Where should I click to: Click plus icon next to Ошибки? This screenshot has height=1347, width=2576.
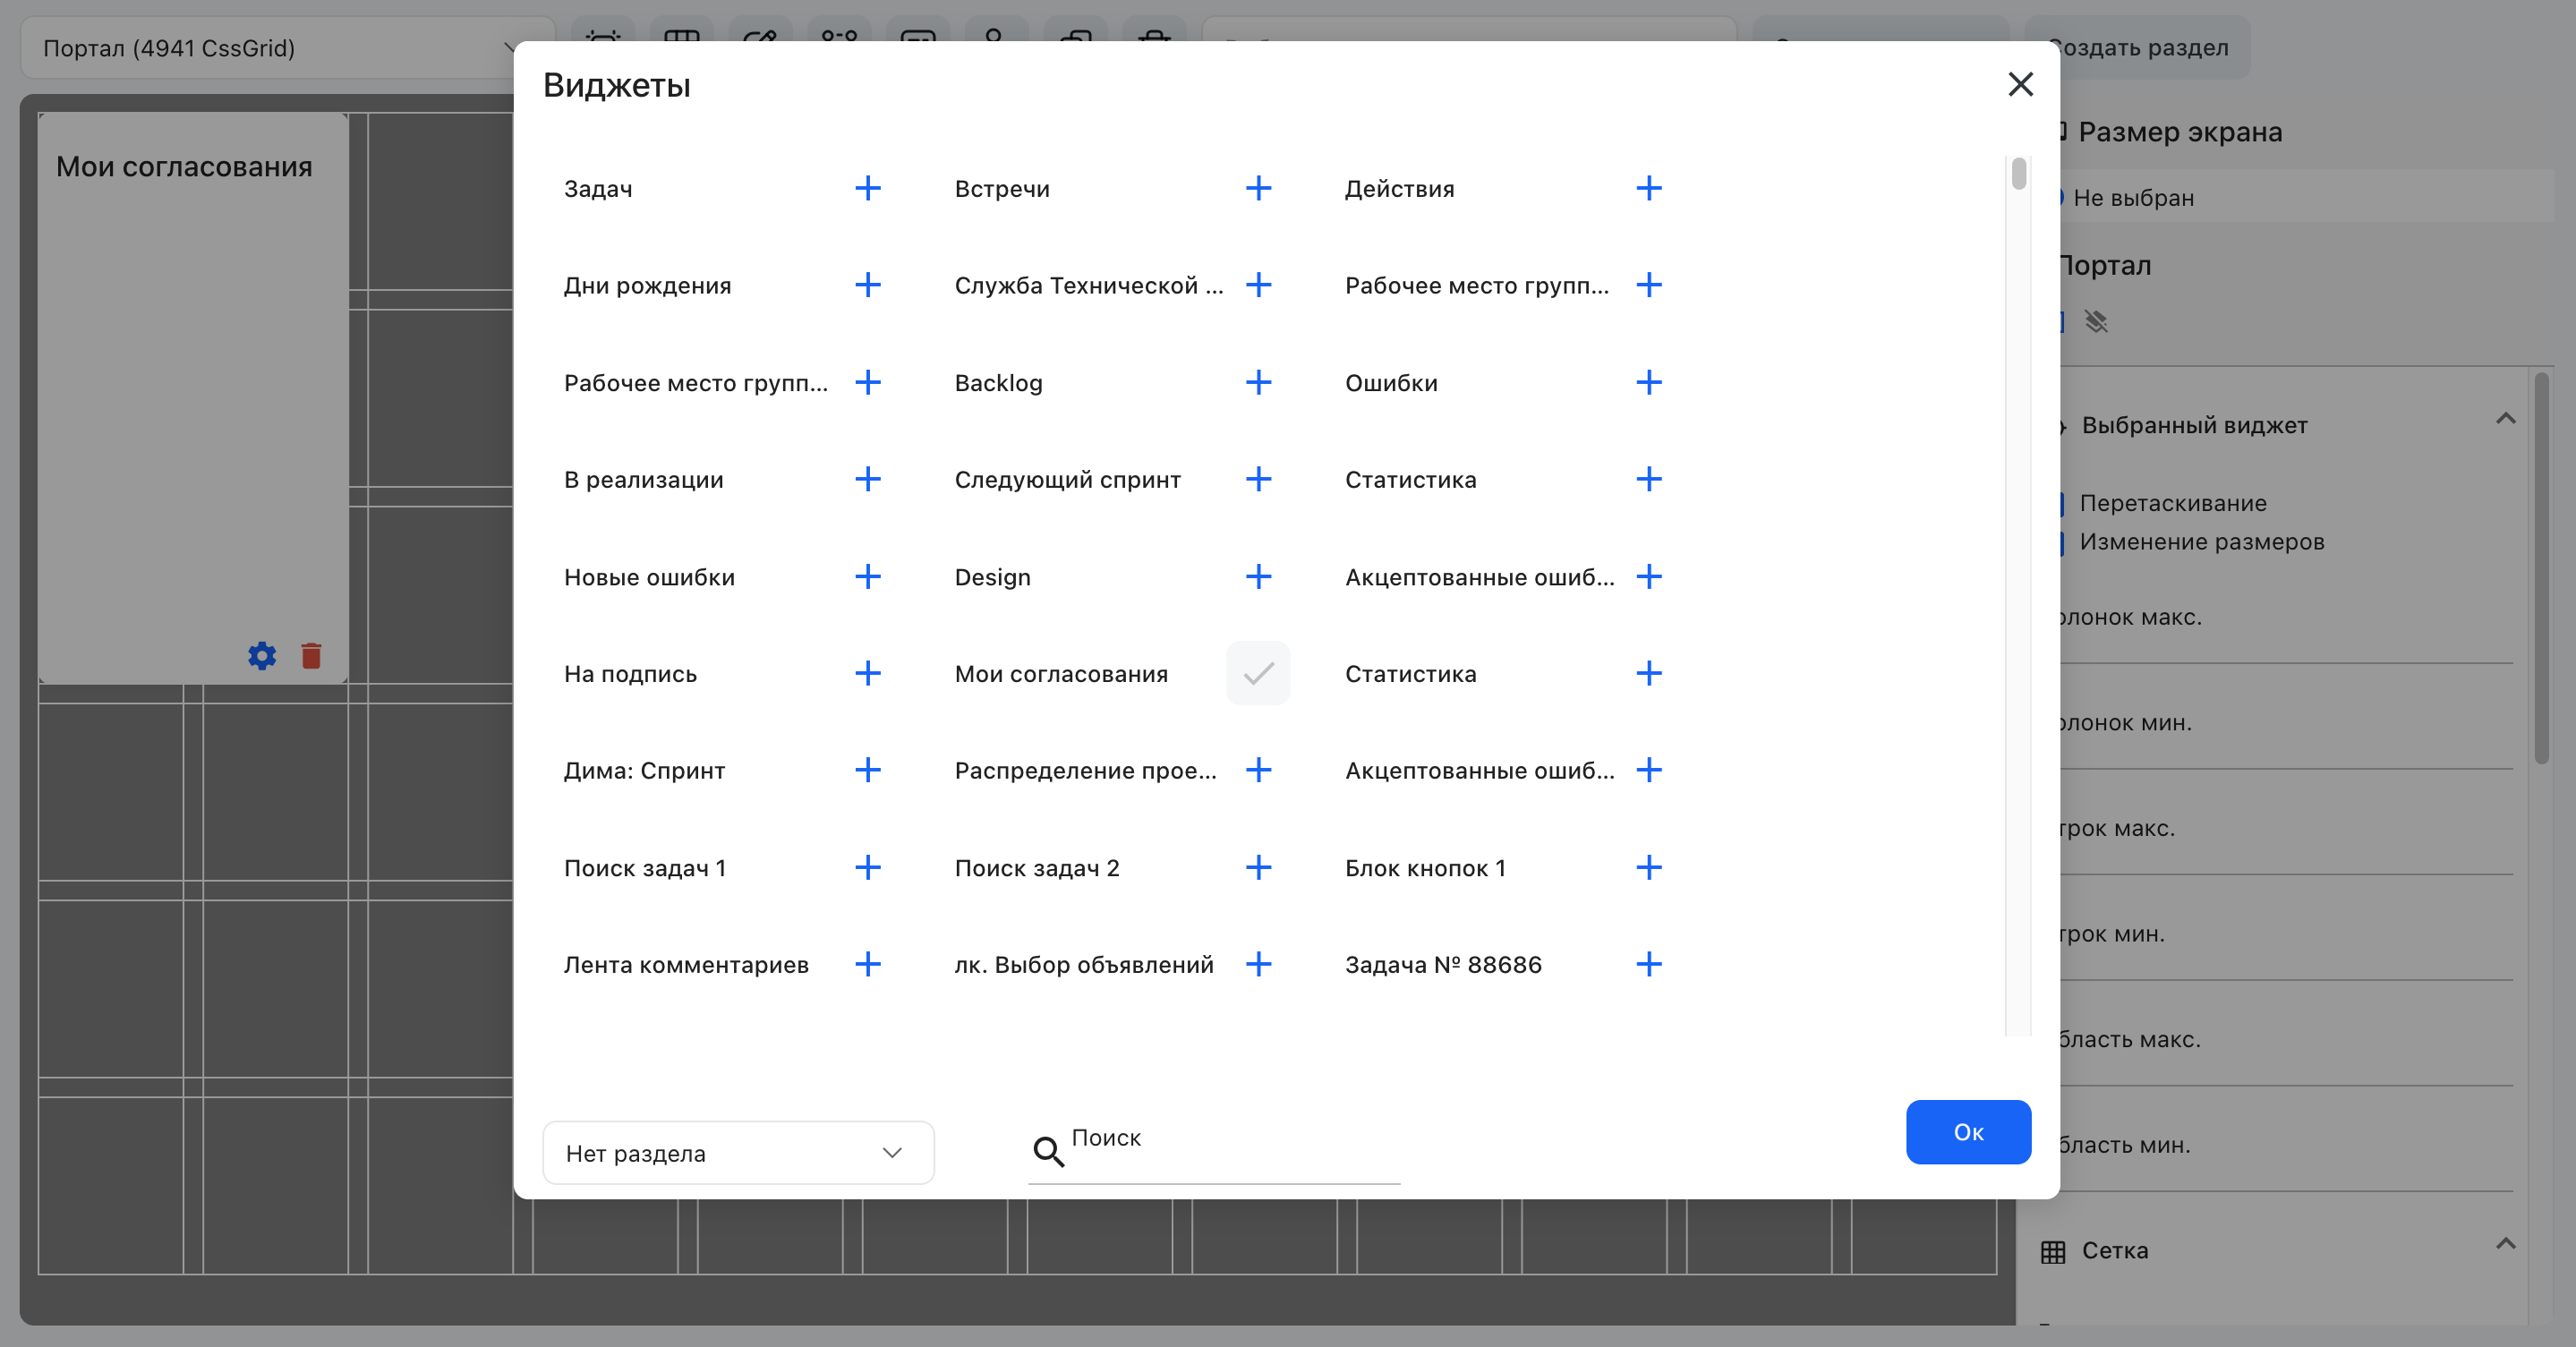[x=1648, y=382]
